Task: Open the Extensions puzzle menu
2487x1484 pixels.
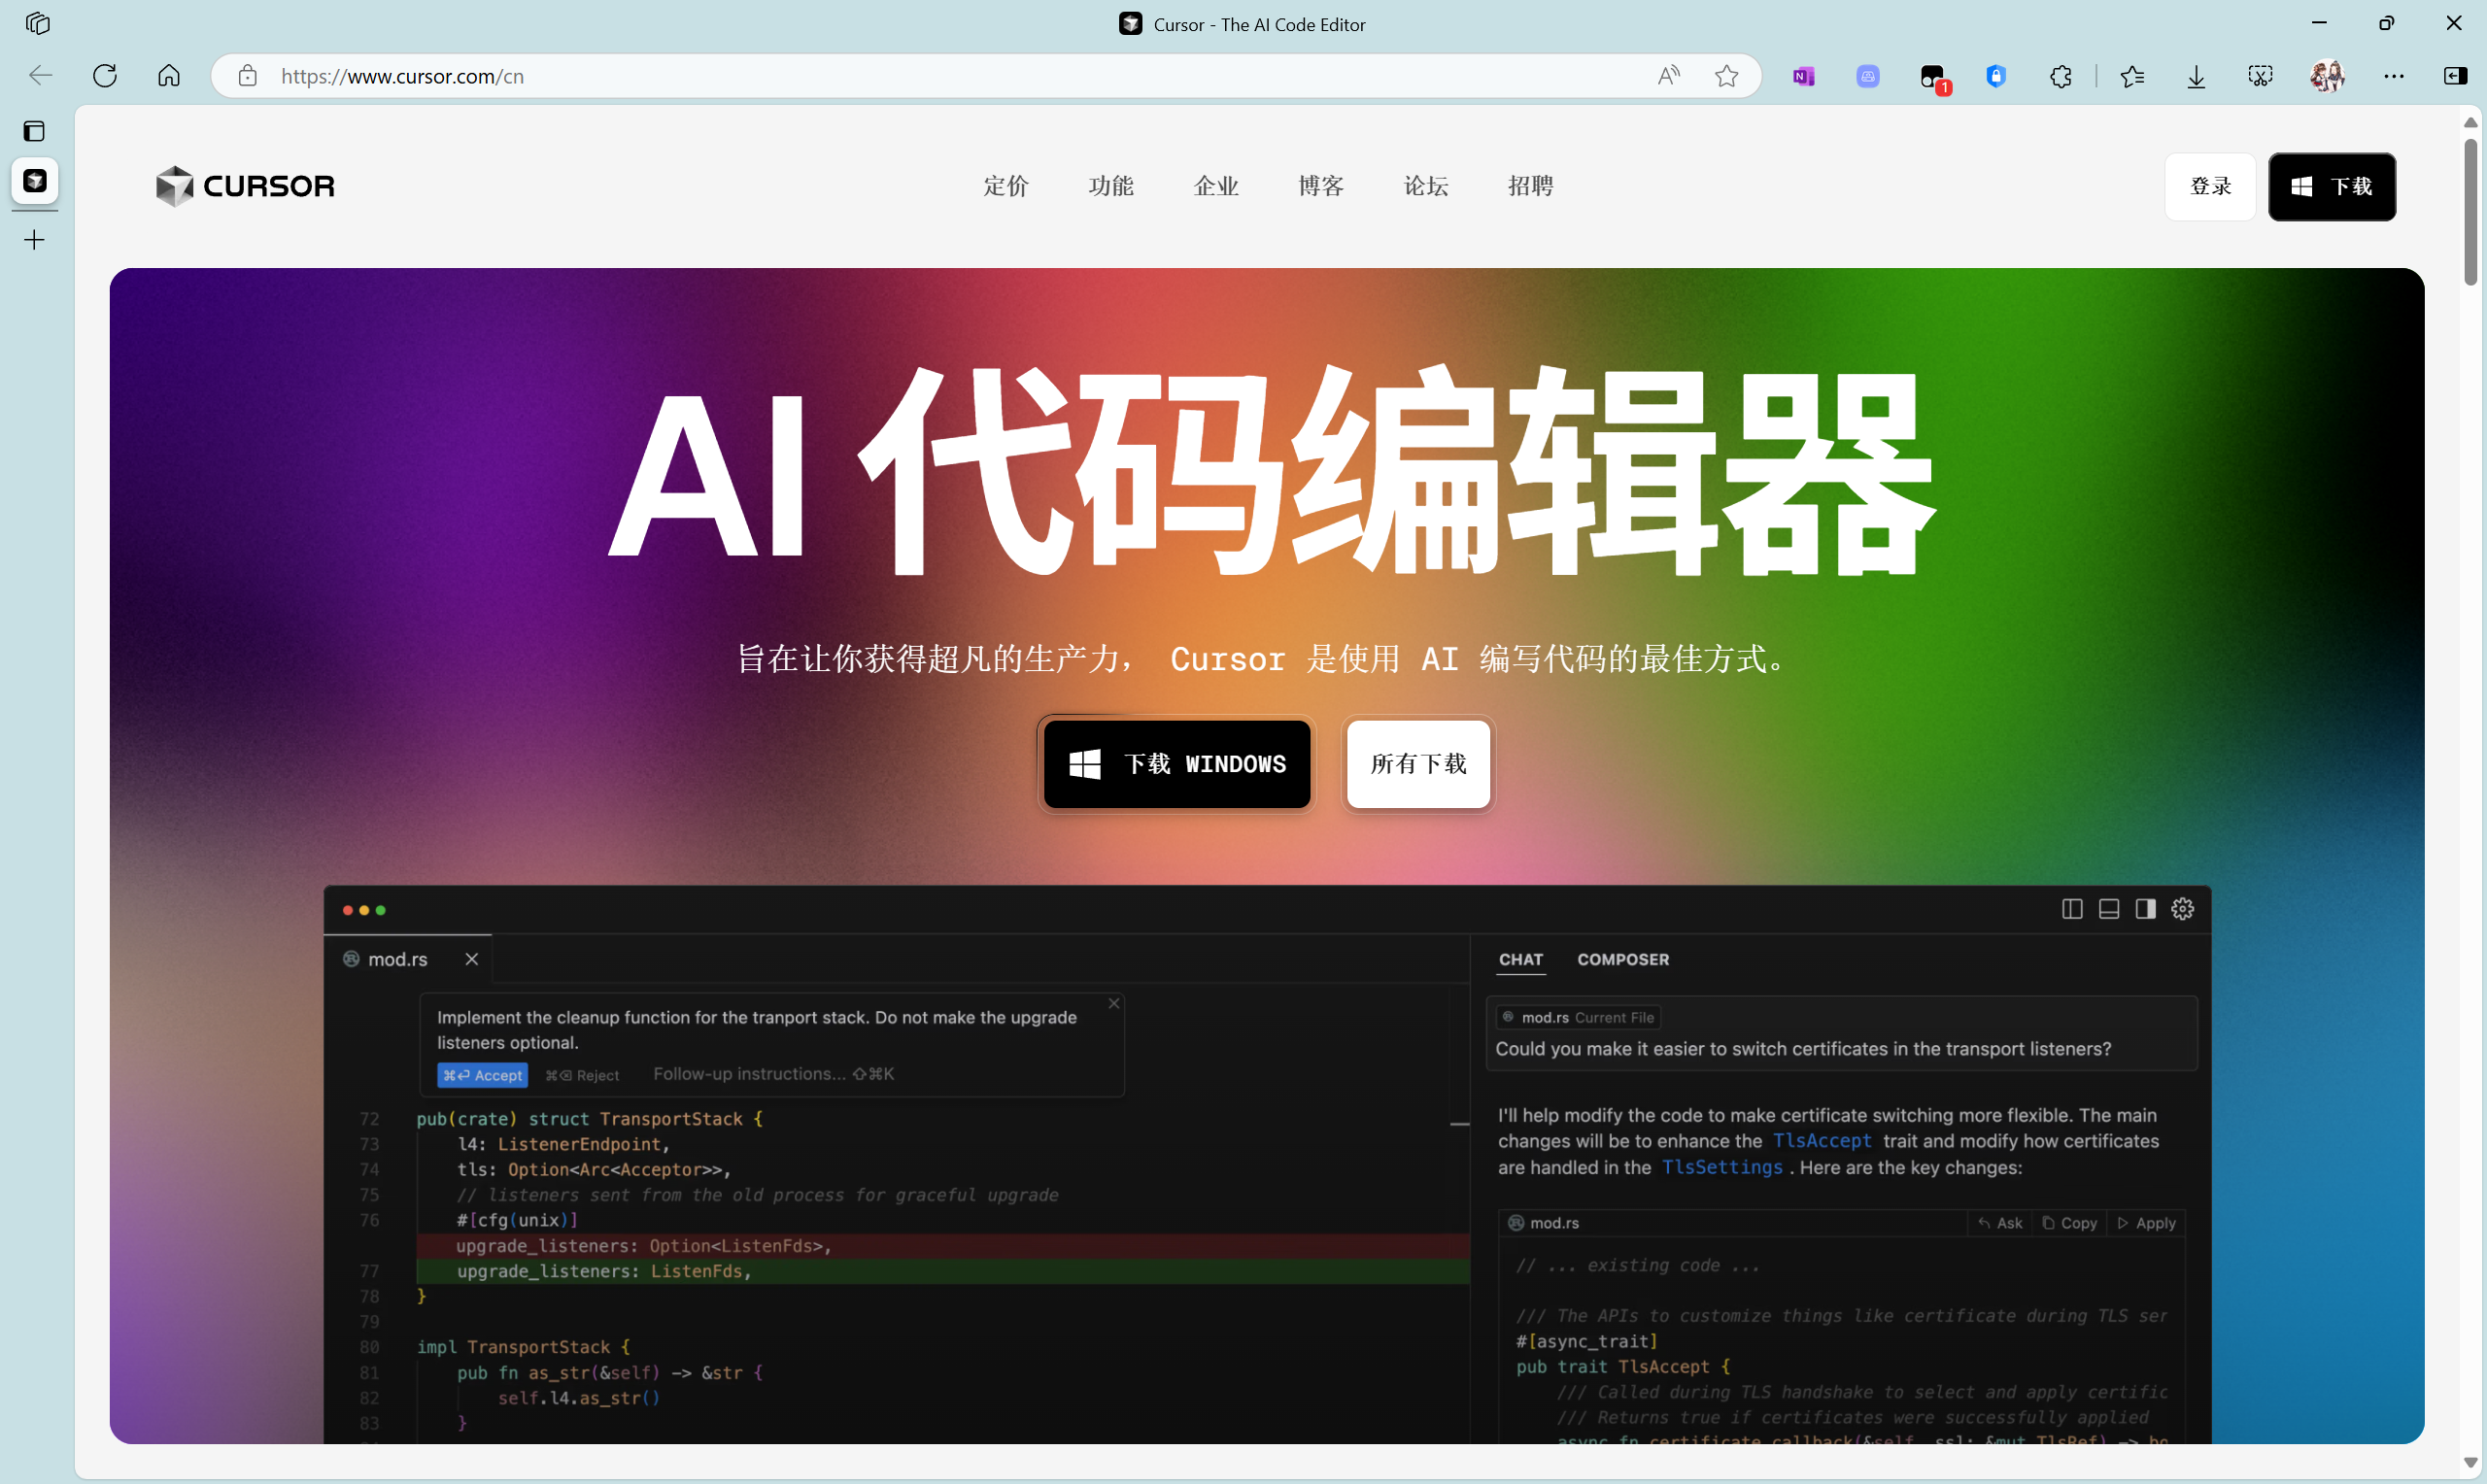Action: (2060, 76)
